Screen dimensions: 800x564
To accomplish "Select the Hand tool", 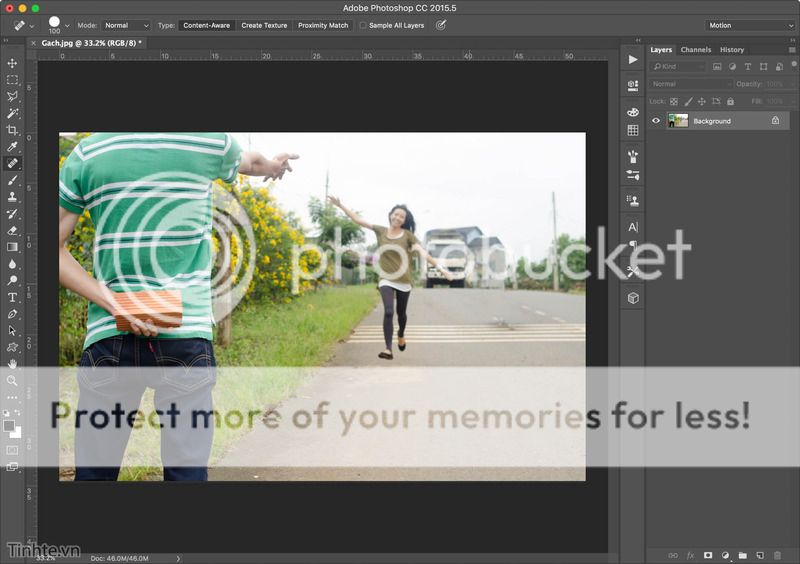I will [12, 364].
